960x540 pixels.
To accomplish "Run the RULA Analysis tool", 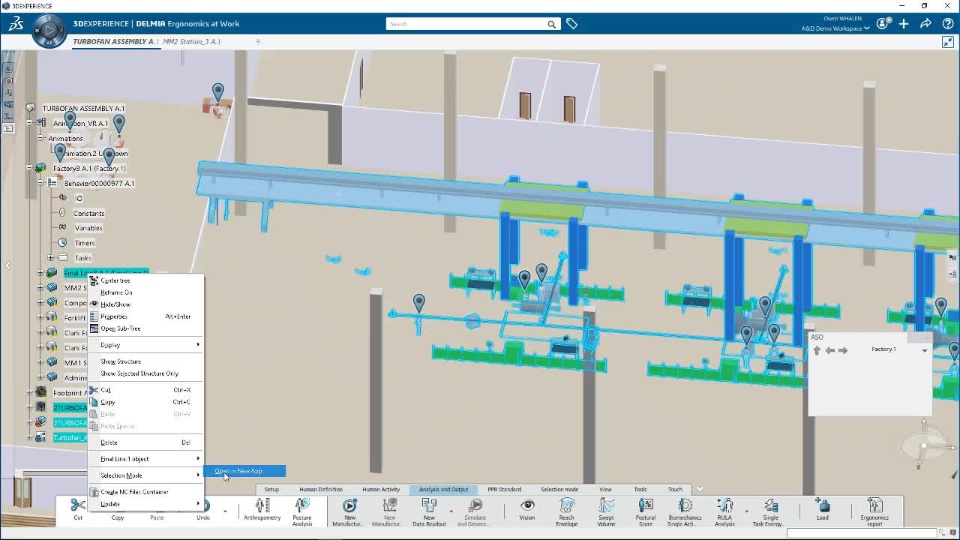I will (x=725, y=511).
